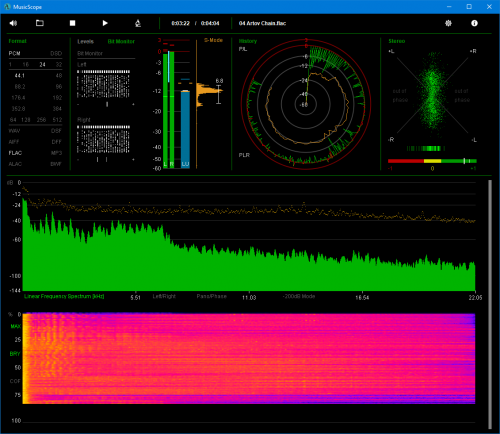Viewport: 500px width, 434px height.
Task: Start playback with the play icon
Action: tap(105, 23)
